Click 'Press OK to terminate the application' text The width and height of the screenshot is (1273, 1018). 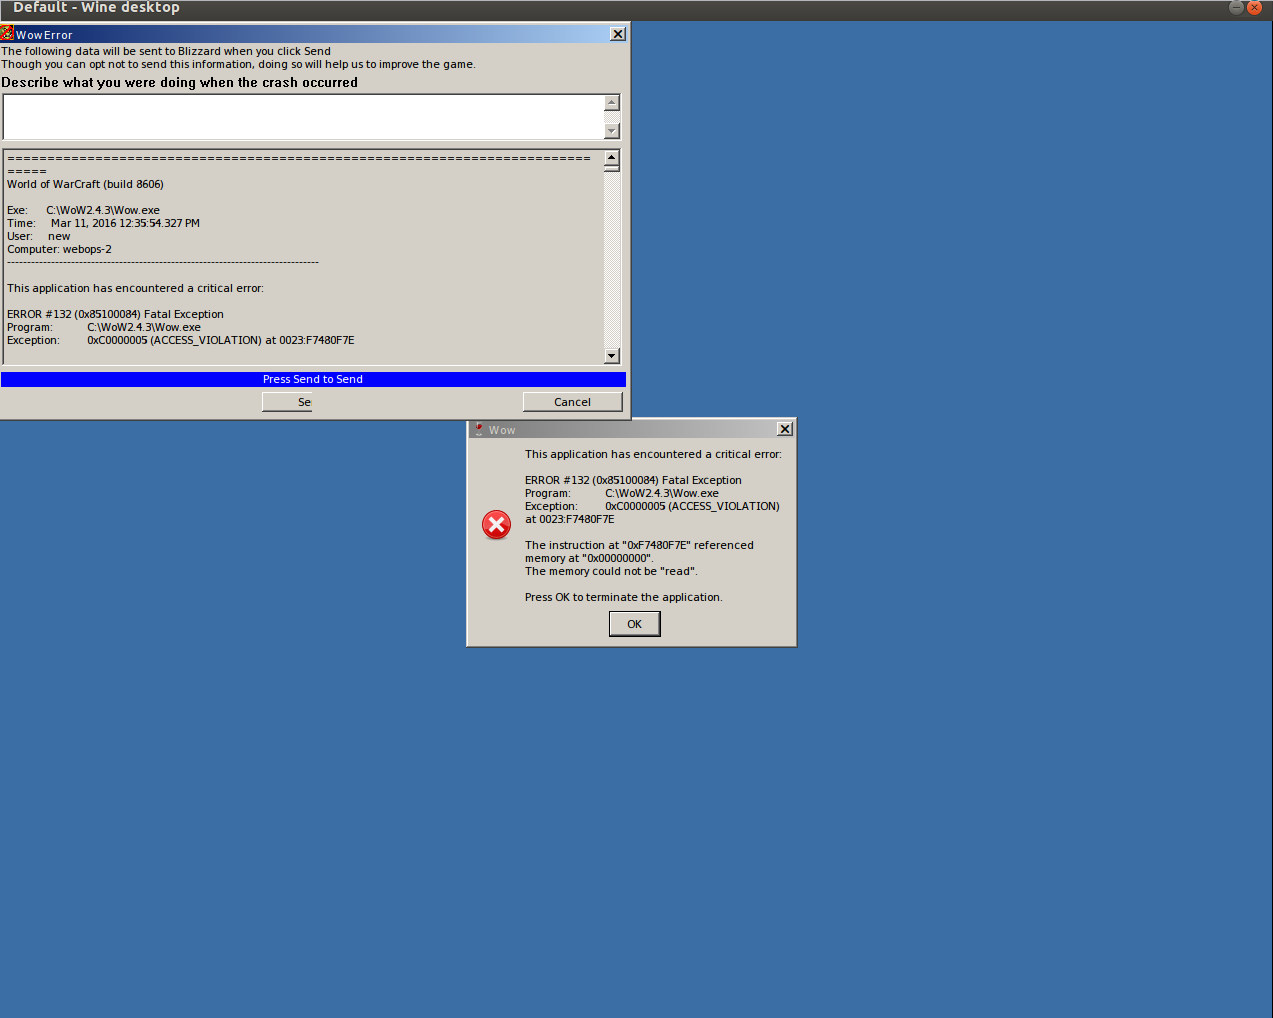(623, 597)
